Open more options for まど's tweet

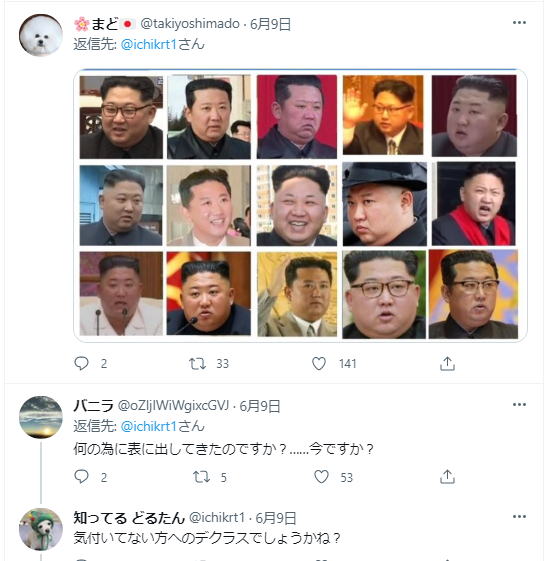(x=519, y=23)
